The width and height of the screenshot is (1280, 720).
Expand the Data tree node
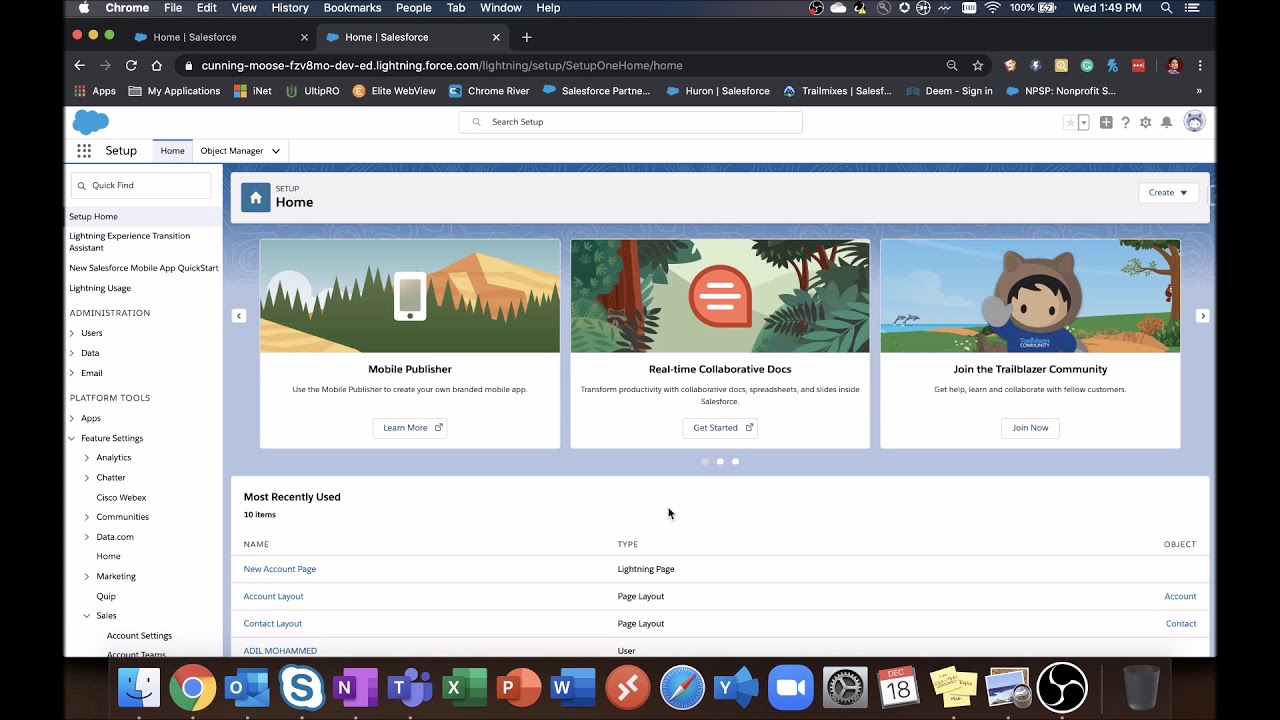(x=72, y=353)
